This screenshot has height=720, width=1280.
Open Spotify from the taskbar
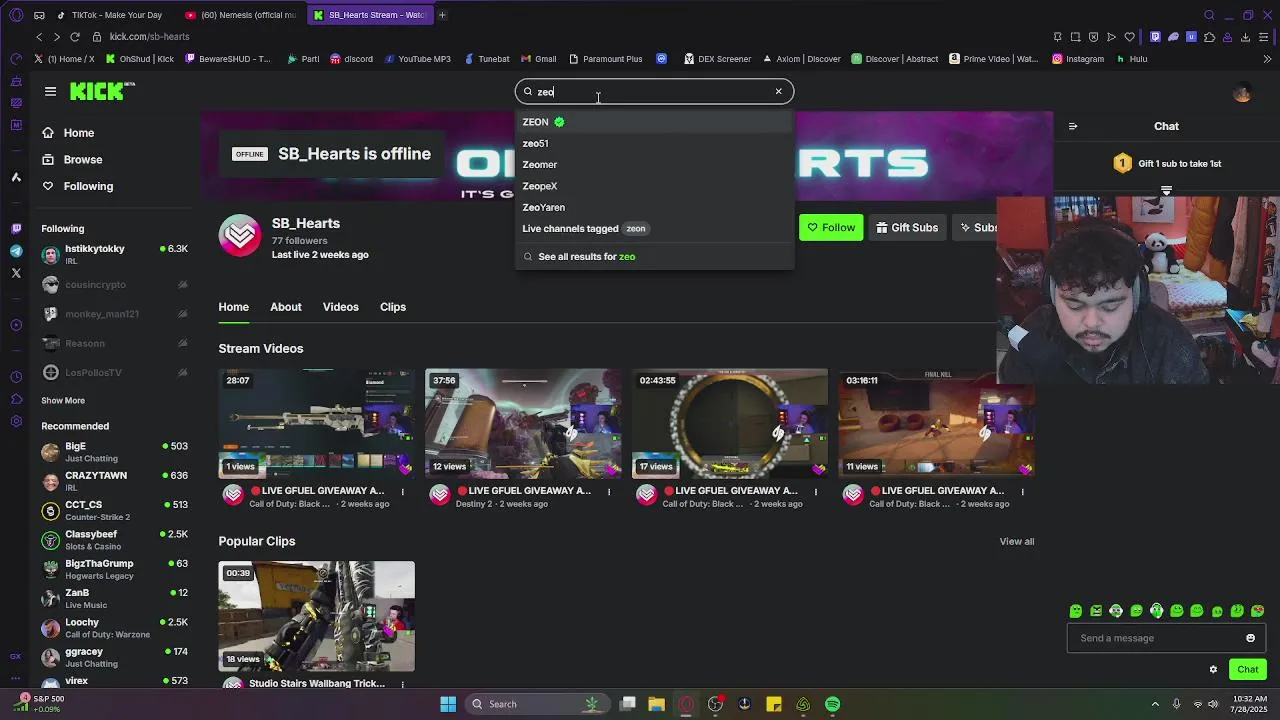[832, 704]
